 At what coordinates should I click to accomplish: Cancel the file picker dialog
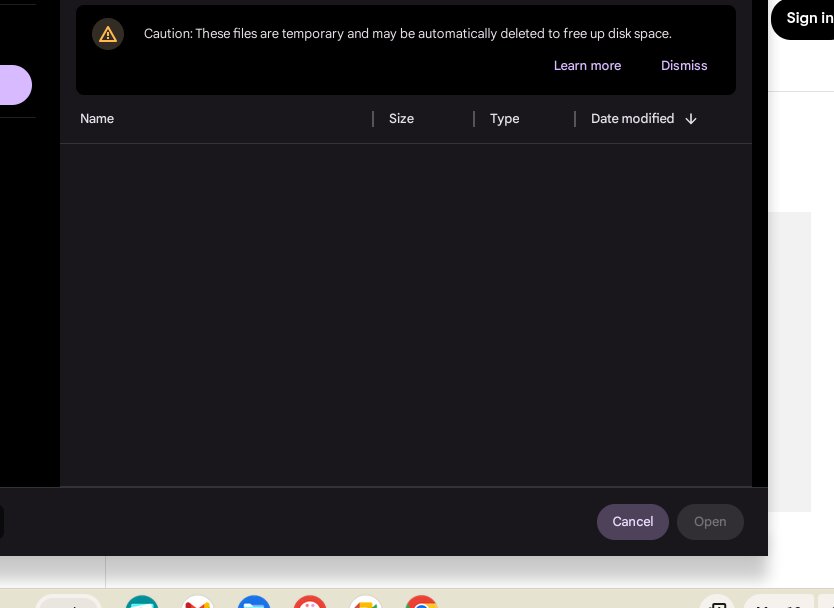click(632, 522)
